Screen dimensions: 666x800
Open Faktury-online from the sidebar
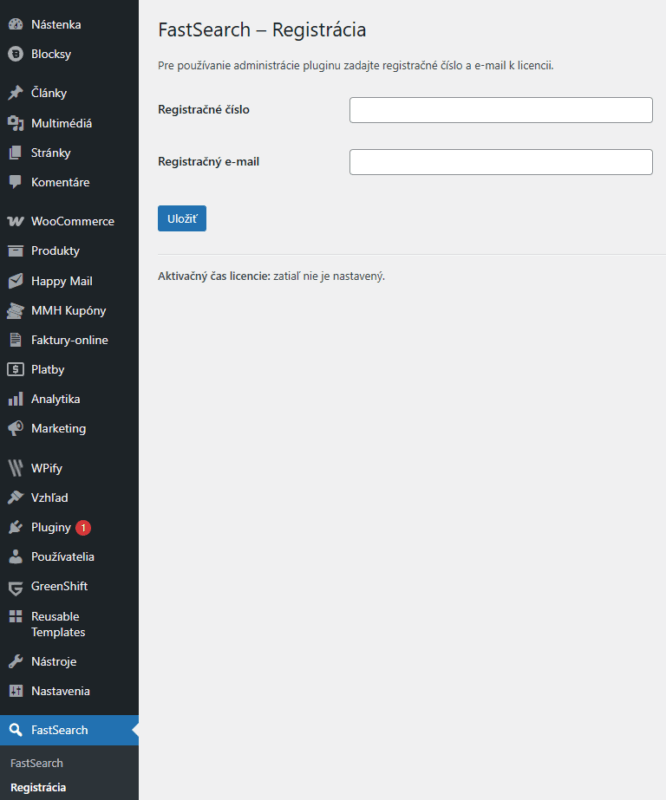pos(69,340)
